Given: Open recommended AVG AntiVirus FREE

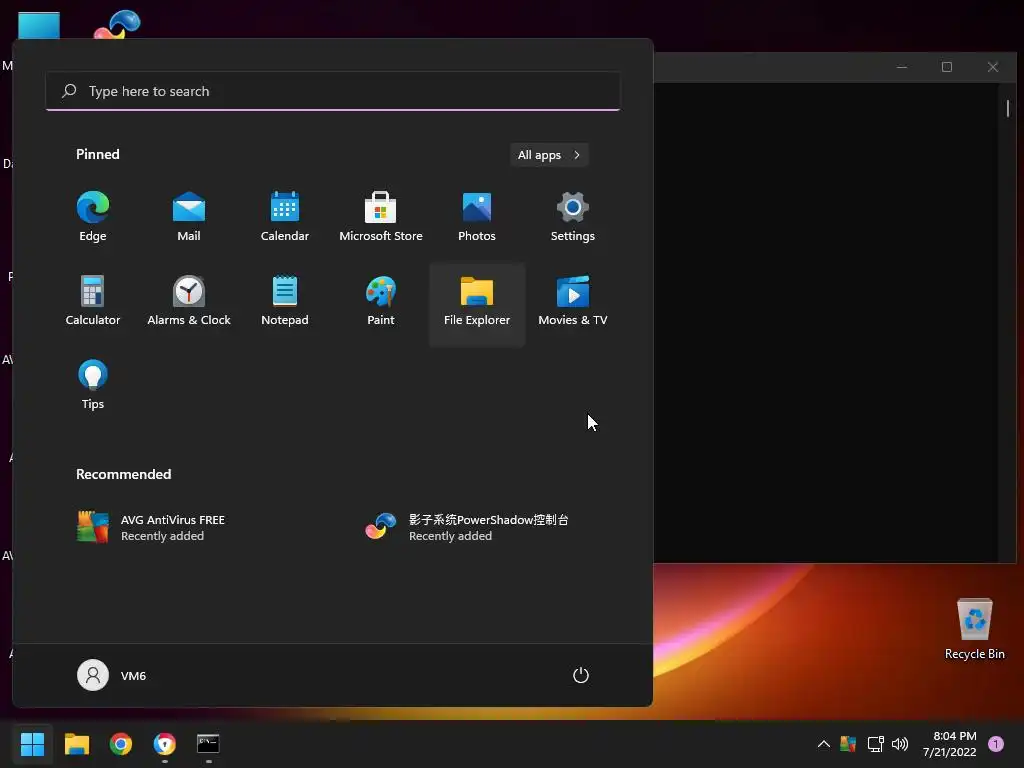Looking at the screenshot, I should coord(150,528).
